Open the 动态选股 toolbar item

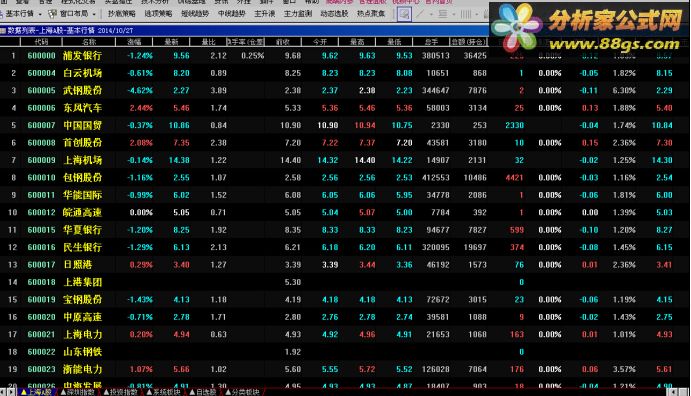tap(334, 14)
